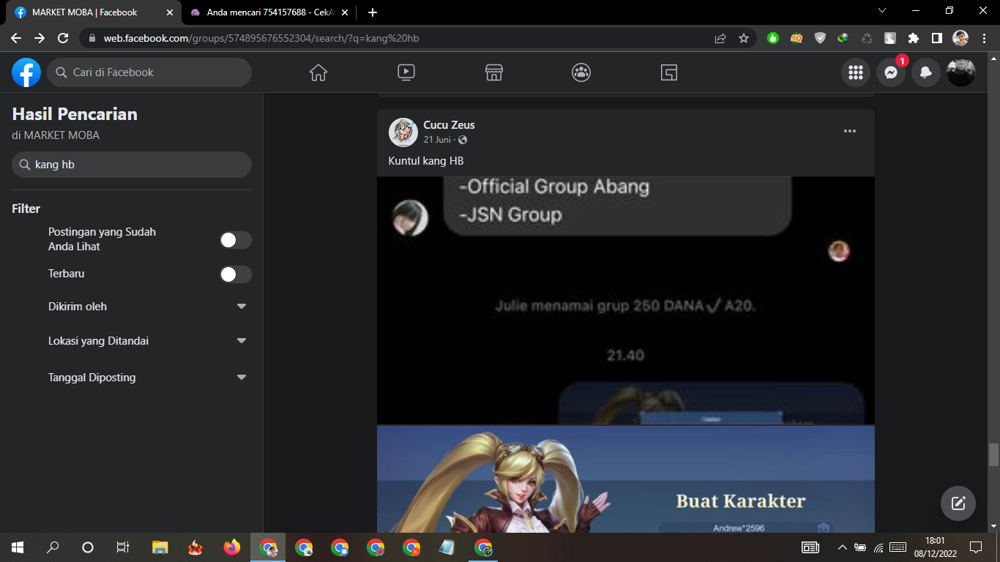Click the browser address bar URL
Viewport: 1000px width, 562px height.
[261, 38]
